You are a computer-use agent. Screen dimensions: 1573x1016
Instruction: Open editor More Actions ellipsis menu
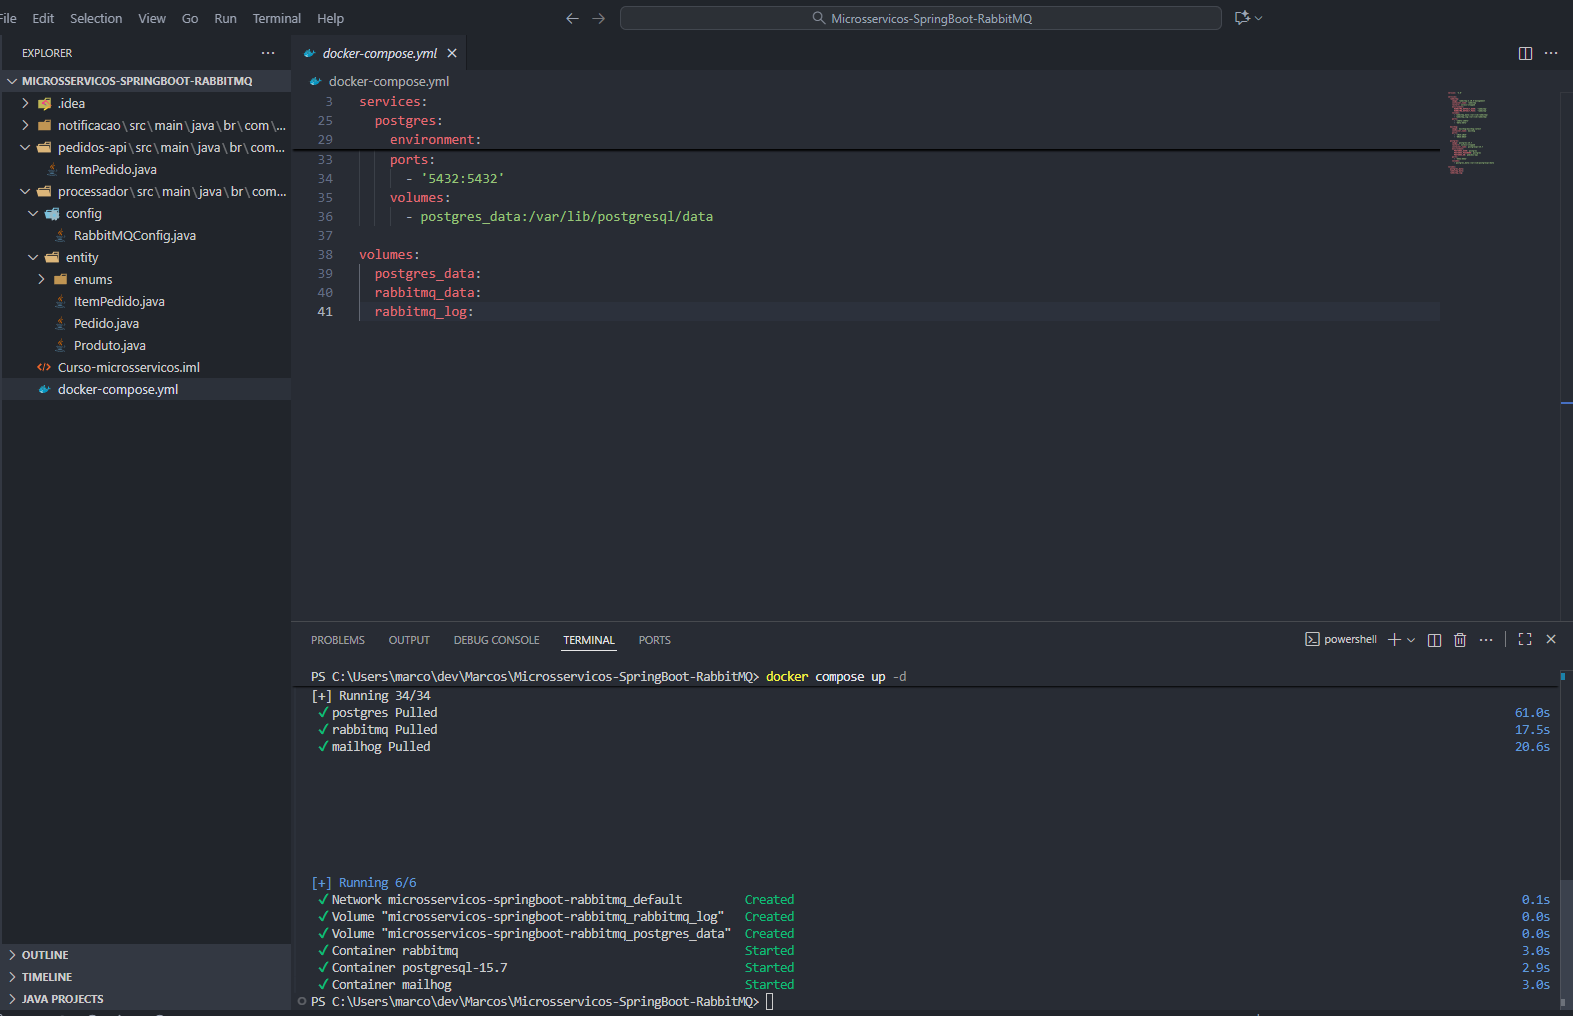point(1551,53)
